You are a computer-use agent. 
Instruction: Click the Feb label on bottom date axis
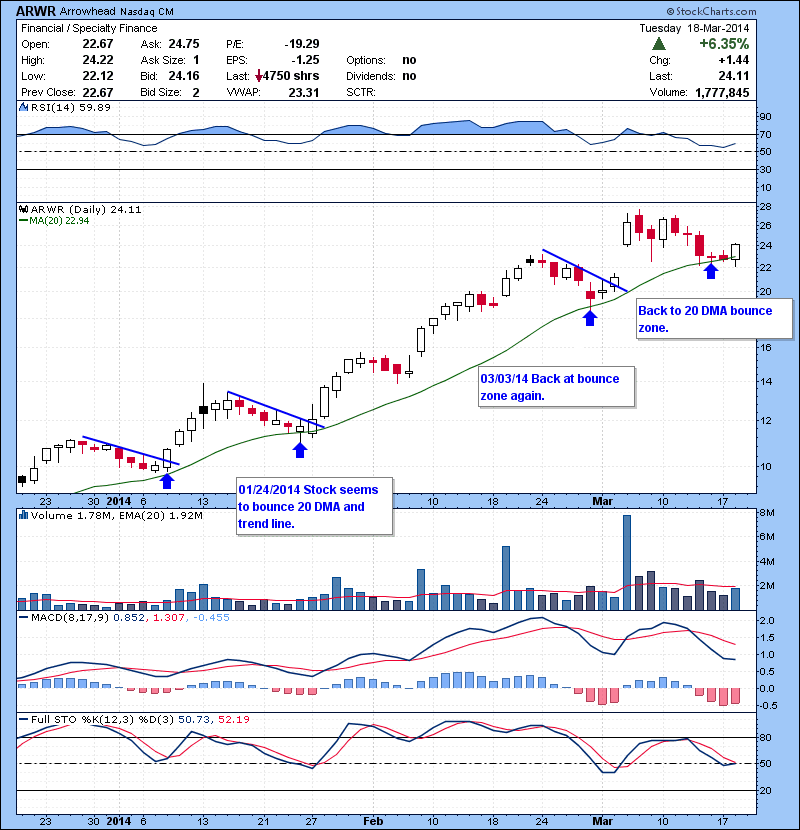click(x=373, y=821)
